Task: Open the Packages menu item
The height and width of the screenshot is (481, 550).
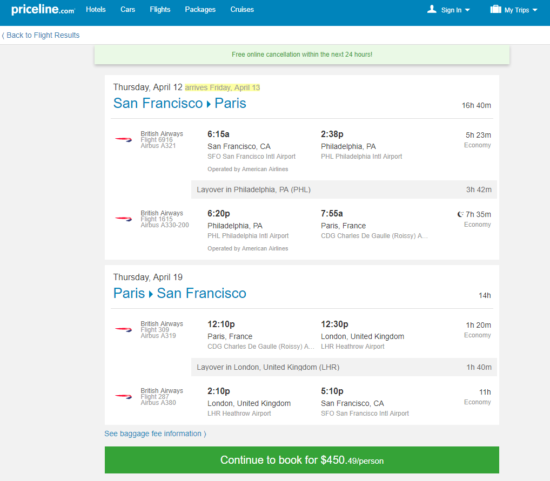Action: [x=200, y=9]
